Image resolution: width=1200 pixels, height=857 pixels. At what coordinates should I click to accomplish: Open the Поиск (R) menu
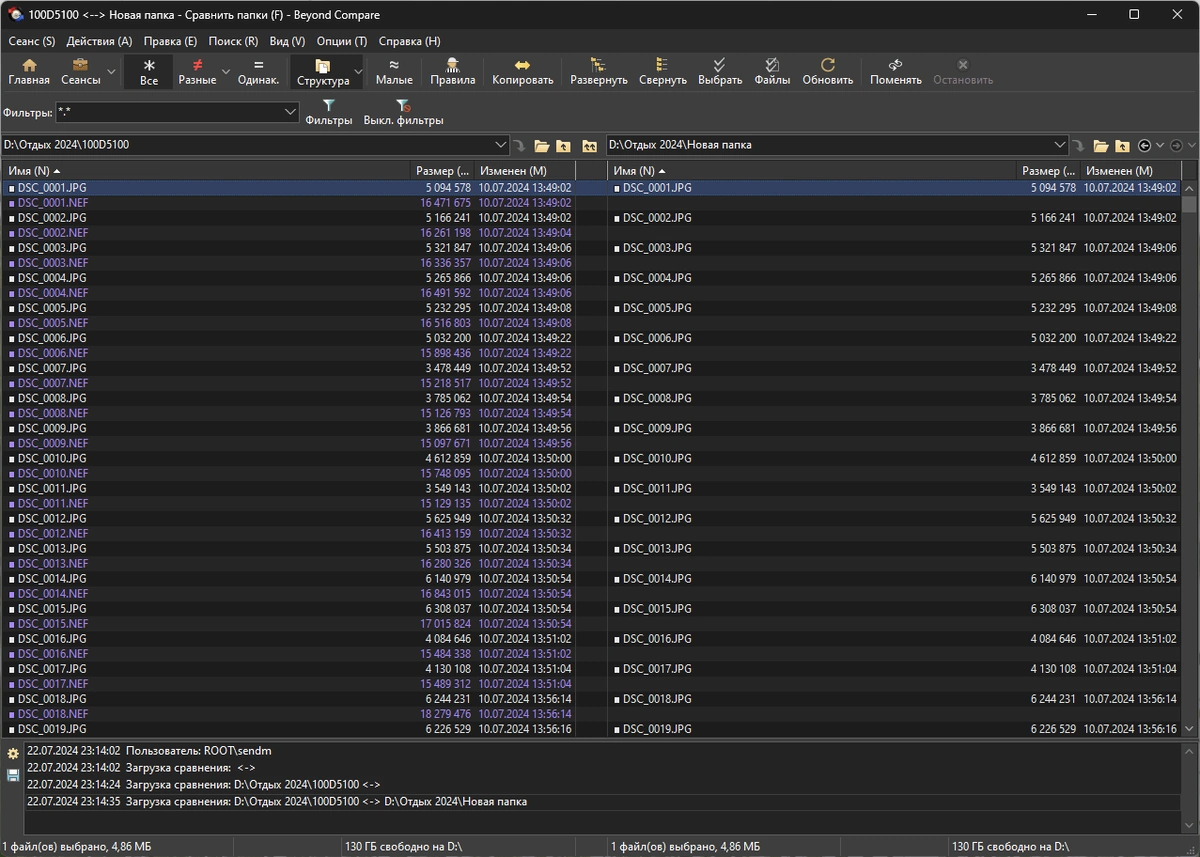tap(233, 41)
